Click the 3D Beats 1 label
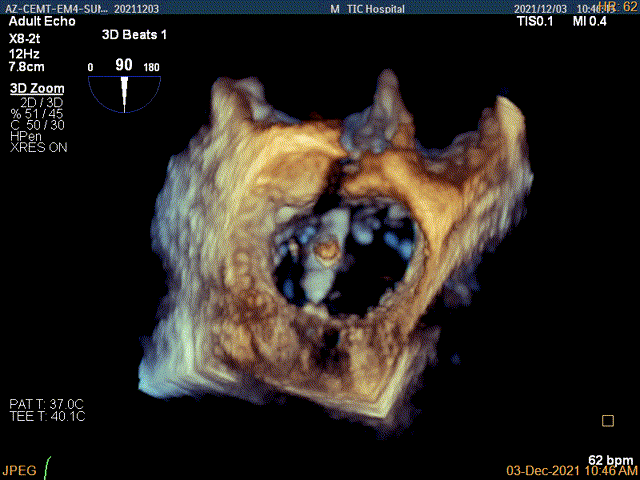This screenshot has height=480, width=640. click(137, 33)
